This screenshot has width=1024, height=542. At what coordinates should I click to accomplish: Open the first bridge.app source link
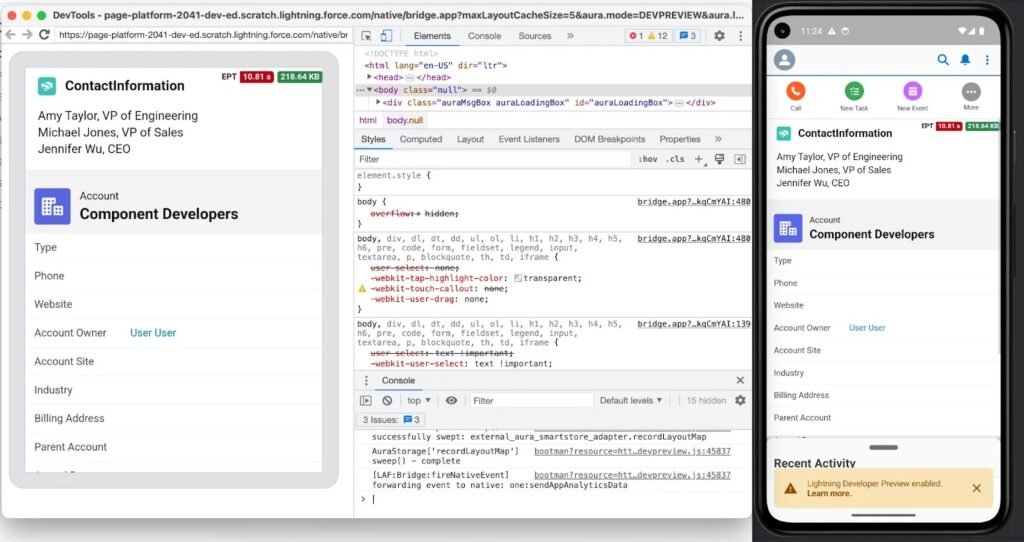(694, 202)
